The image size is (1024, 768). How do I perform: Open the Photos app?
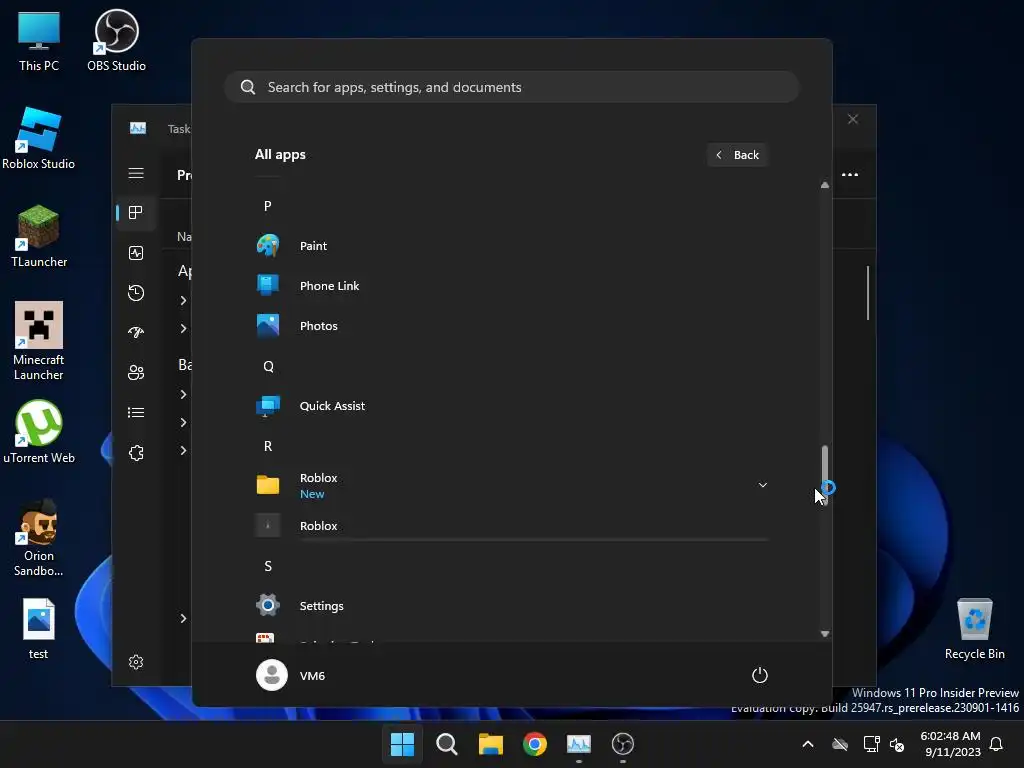point(512,325)
